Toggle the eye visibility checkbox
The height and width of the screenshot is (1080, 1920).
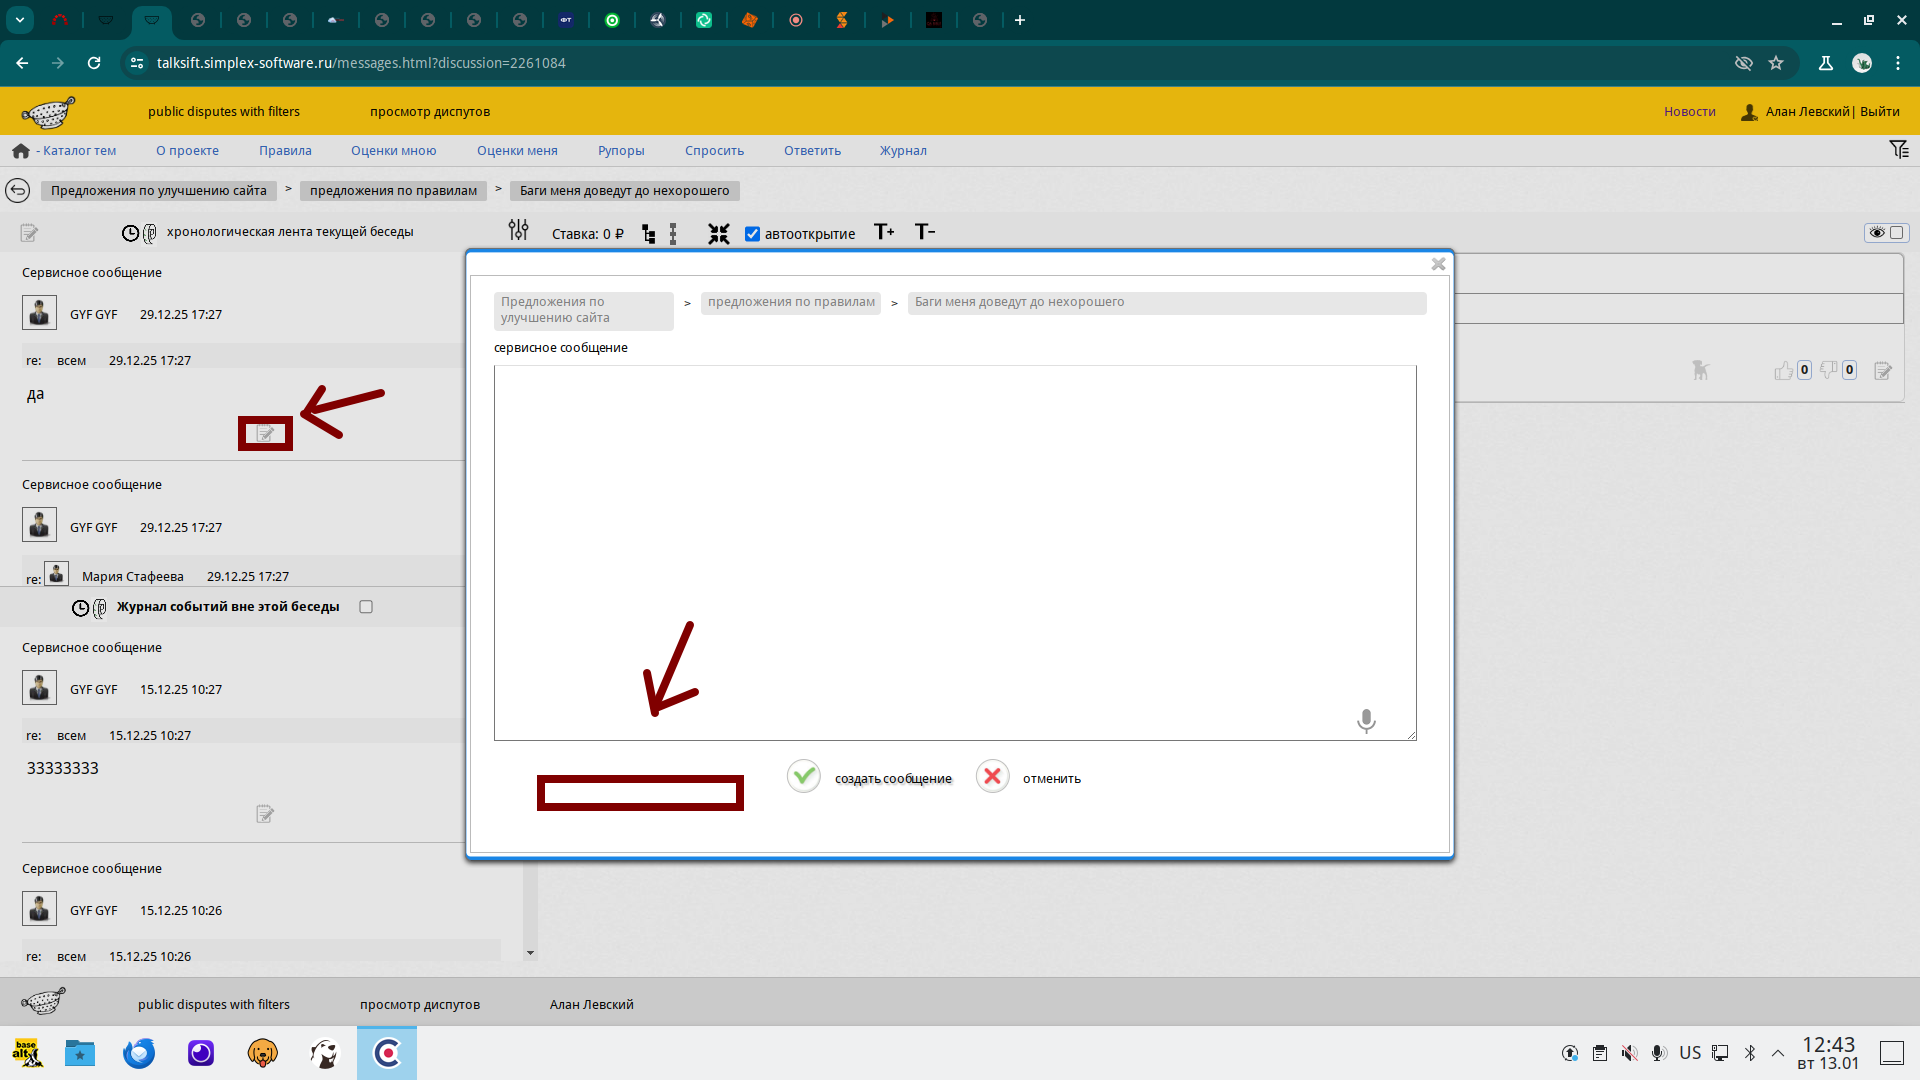[x=1896, y=232]
